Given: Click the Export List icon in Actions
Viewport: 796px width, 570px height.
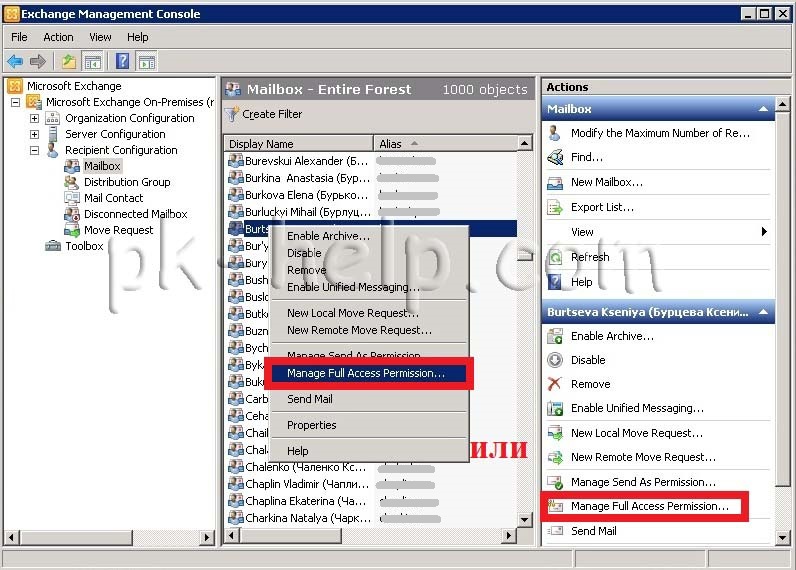Looking at the screenshot, I should pyautogui.click(x=555, y=207).
